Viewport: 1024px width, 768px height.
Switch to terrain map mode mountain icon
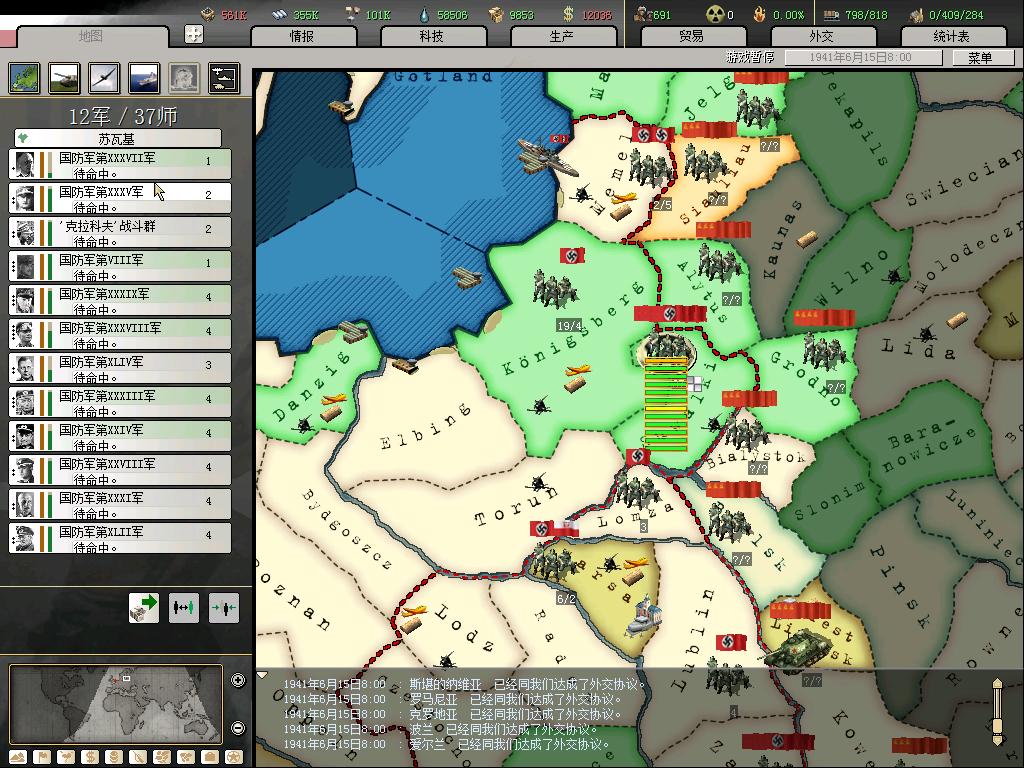pyautogui.click(x=18, y=758)
